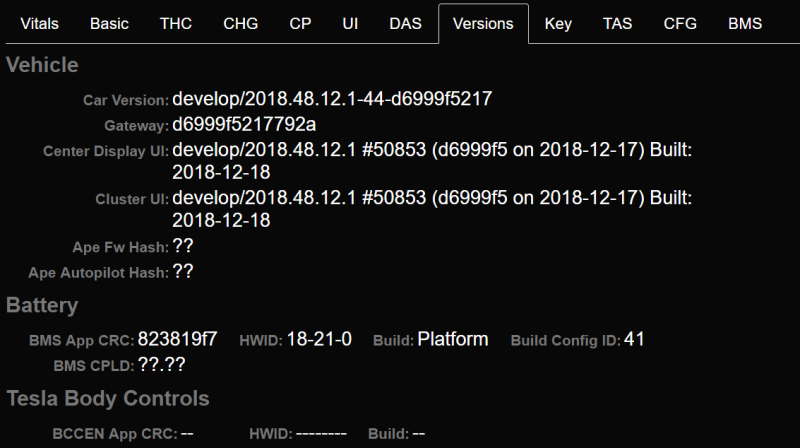
Task: Click the Gateway hash value
Action: pos(244,126)
